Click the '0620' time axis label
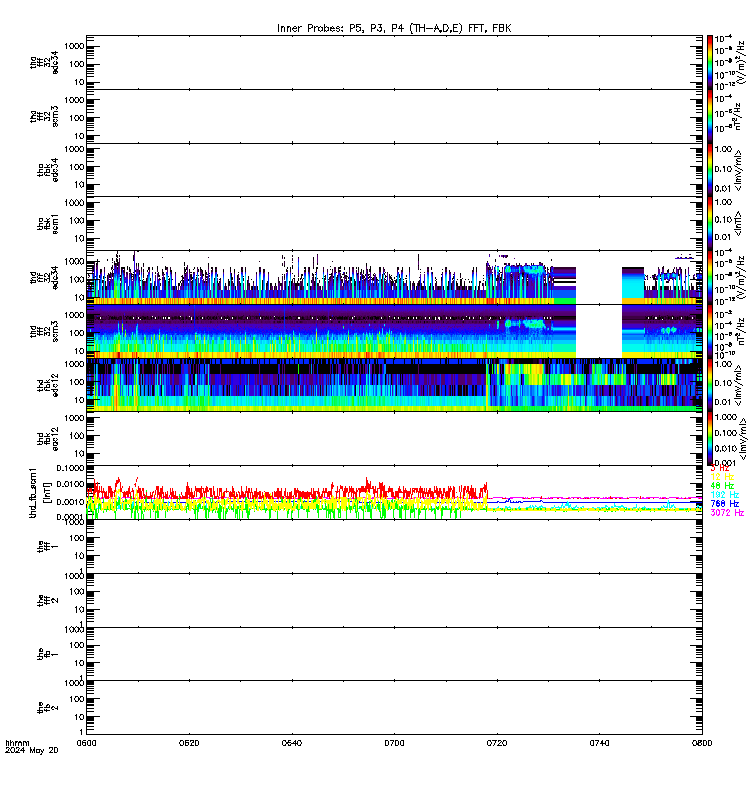The width and height of the screenshot is (750, 800). tap(189, 743)
